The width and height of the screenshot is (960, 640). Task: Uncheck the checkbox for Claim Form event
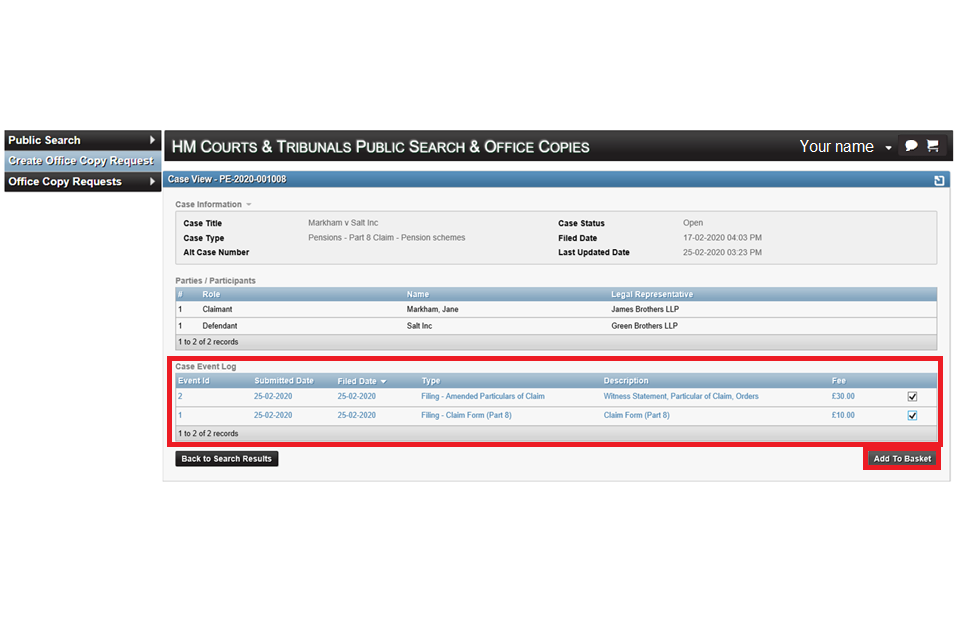(912, 416)
